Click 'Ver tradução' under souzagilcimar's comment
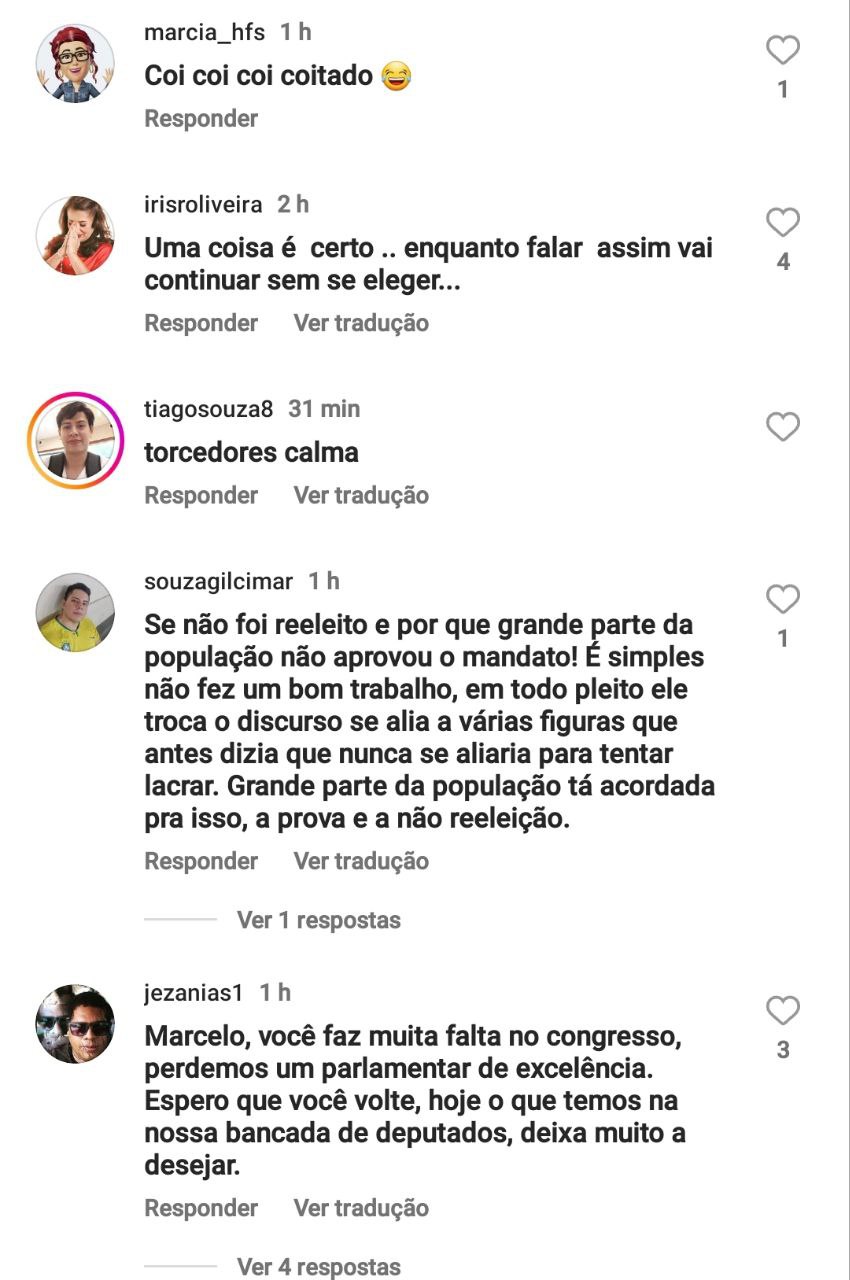The image size is (850, 1280). 361,861
